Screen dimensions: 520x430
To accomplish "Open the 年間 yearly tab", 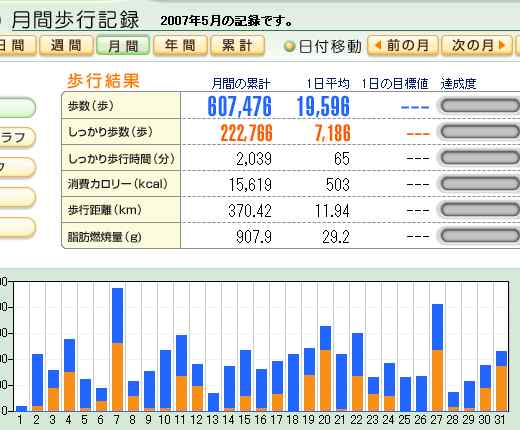I will [180, 45].
